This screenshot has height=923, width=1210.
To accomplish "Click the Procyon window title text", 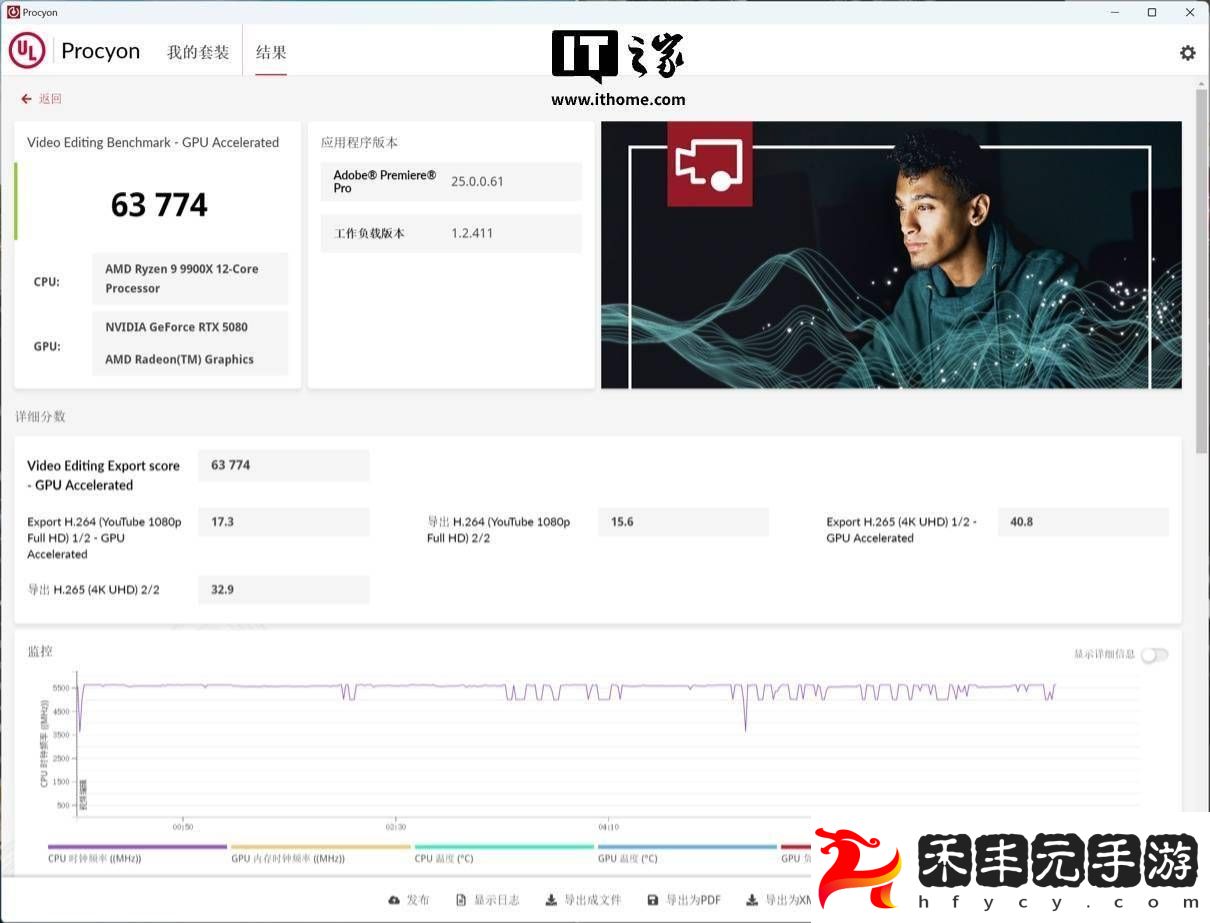I will coord(40,12).
